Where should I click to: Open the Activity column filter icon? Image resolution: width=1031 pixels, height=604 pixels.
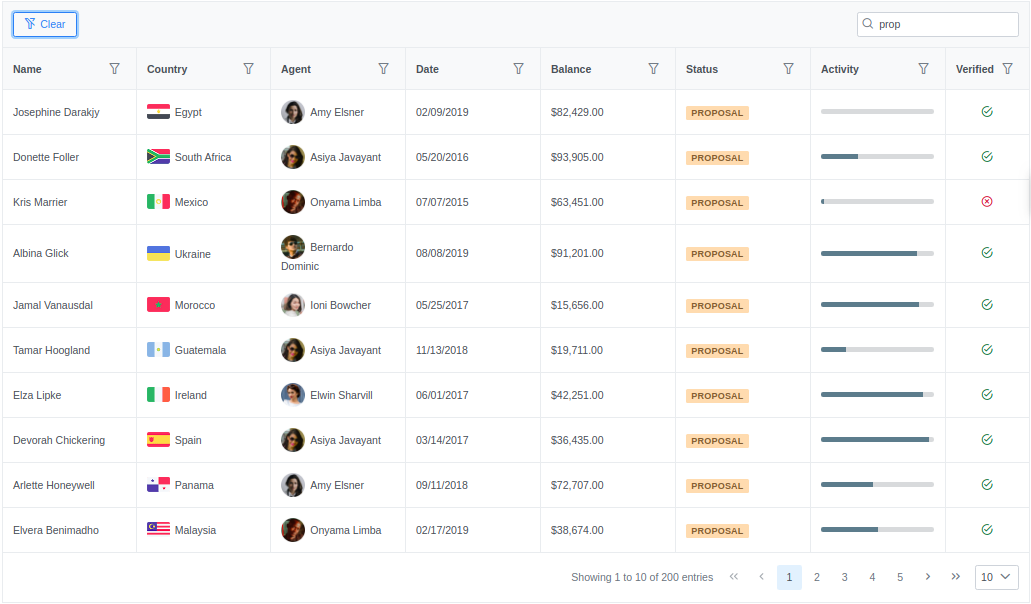click(x=923, y=69)
